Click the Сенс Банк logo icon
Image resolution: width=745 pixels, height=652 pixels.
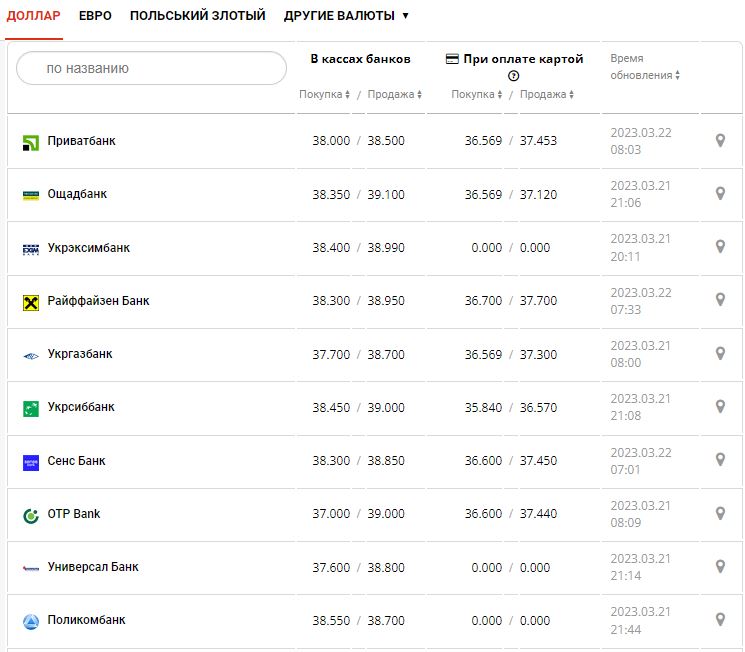31,462
